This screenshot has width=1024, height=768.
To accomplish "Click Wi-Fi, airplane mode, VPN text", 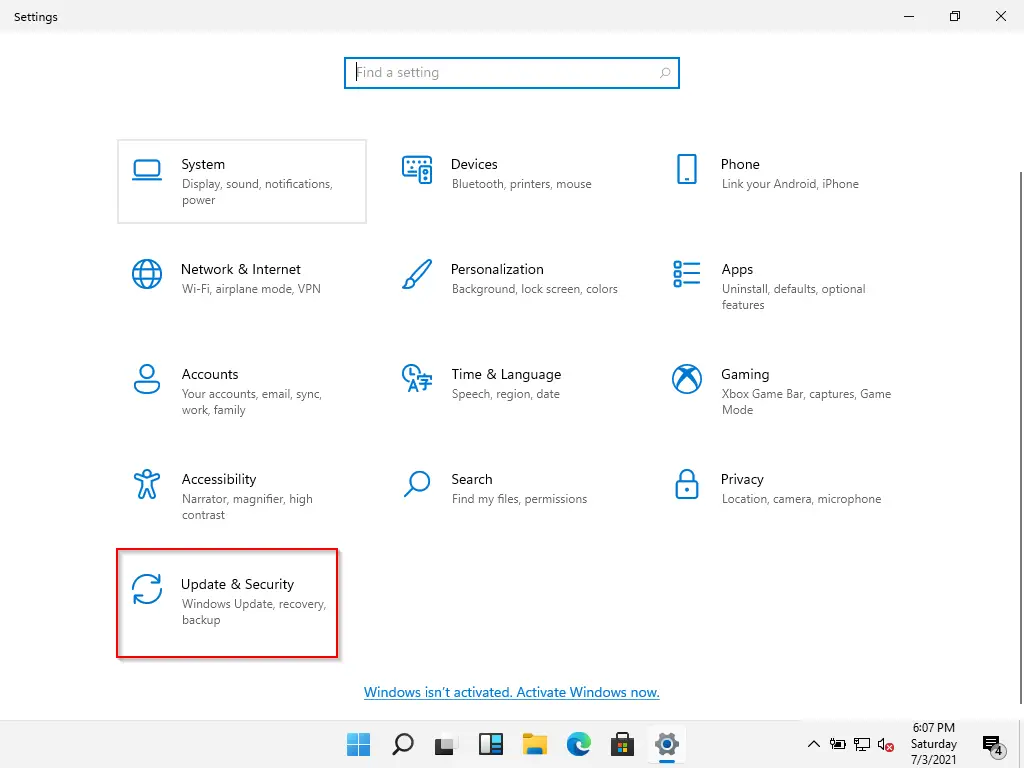I will (251, 289).
